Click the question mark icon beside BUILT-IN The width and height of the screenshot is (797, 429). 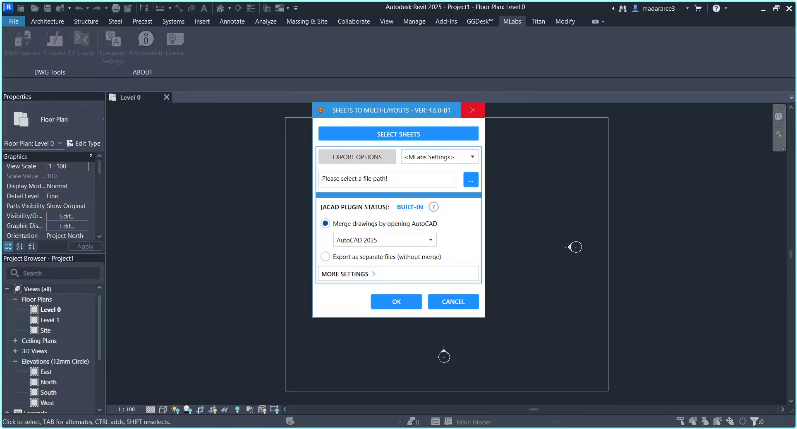[433, 207]
